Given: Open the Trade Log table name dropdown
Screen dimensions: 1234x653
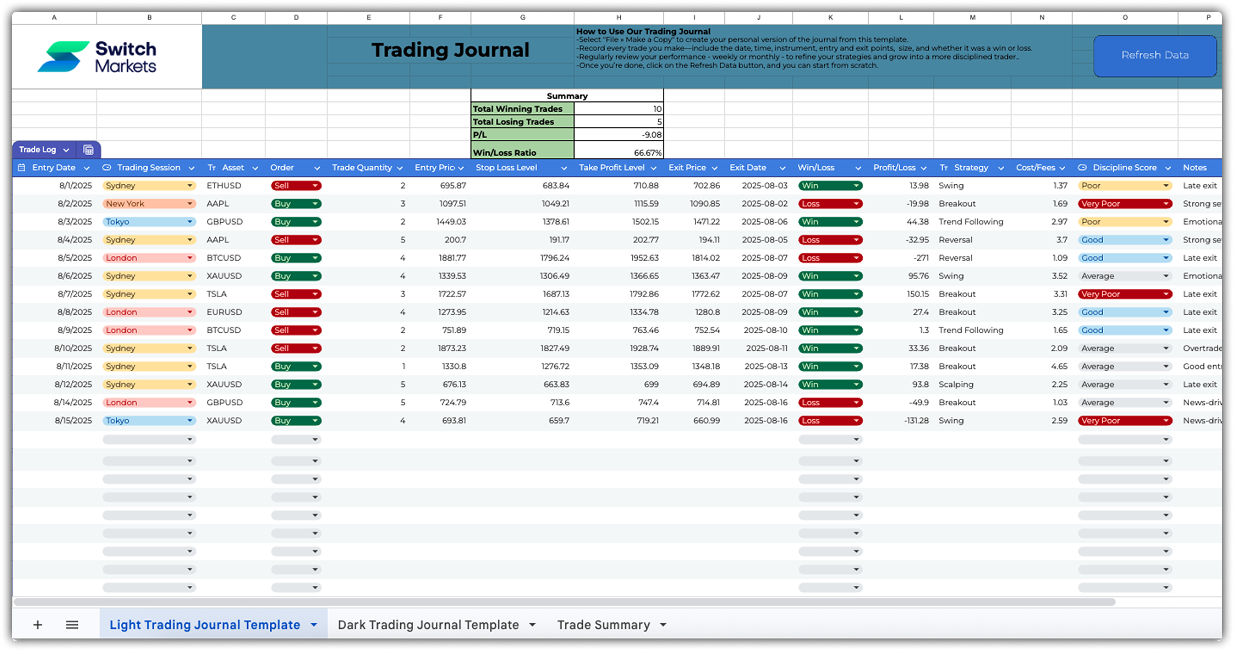Looking at the screenshot, I should coord(66,150).
